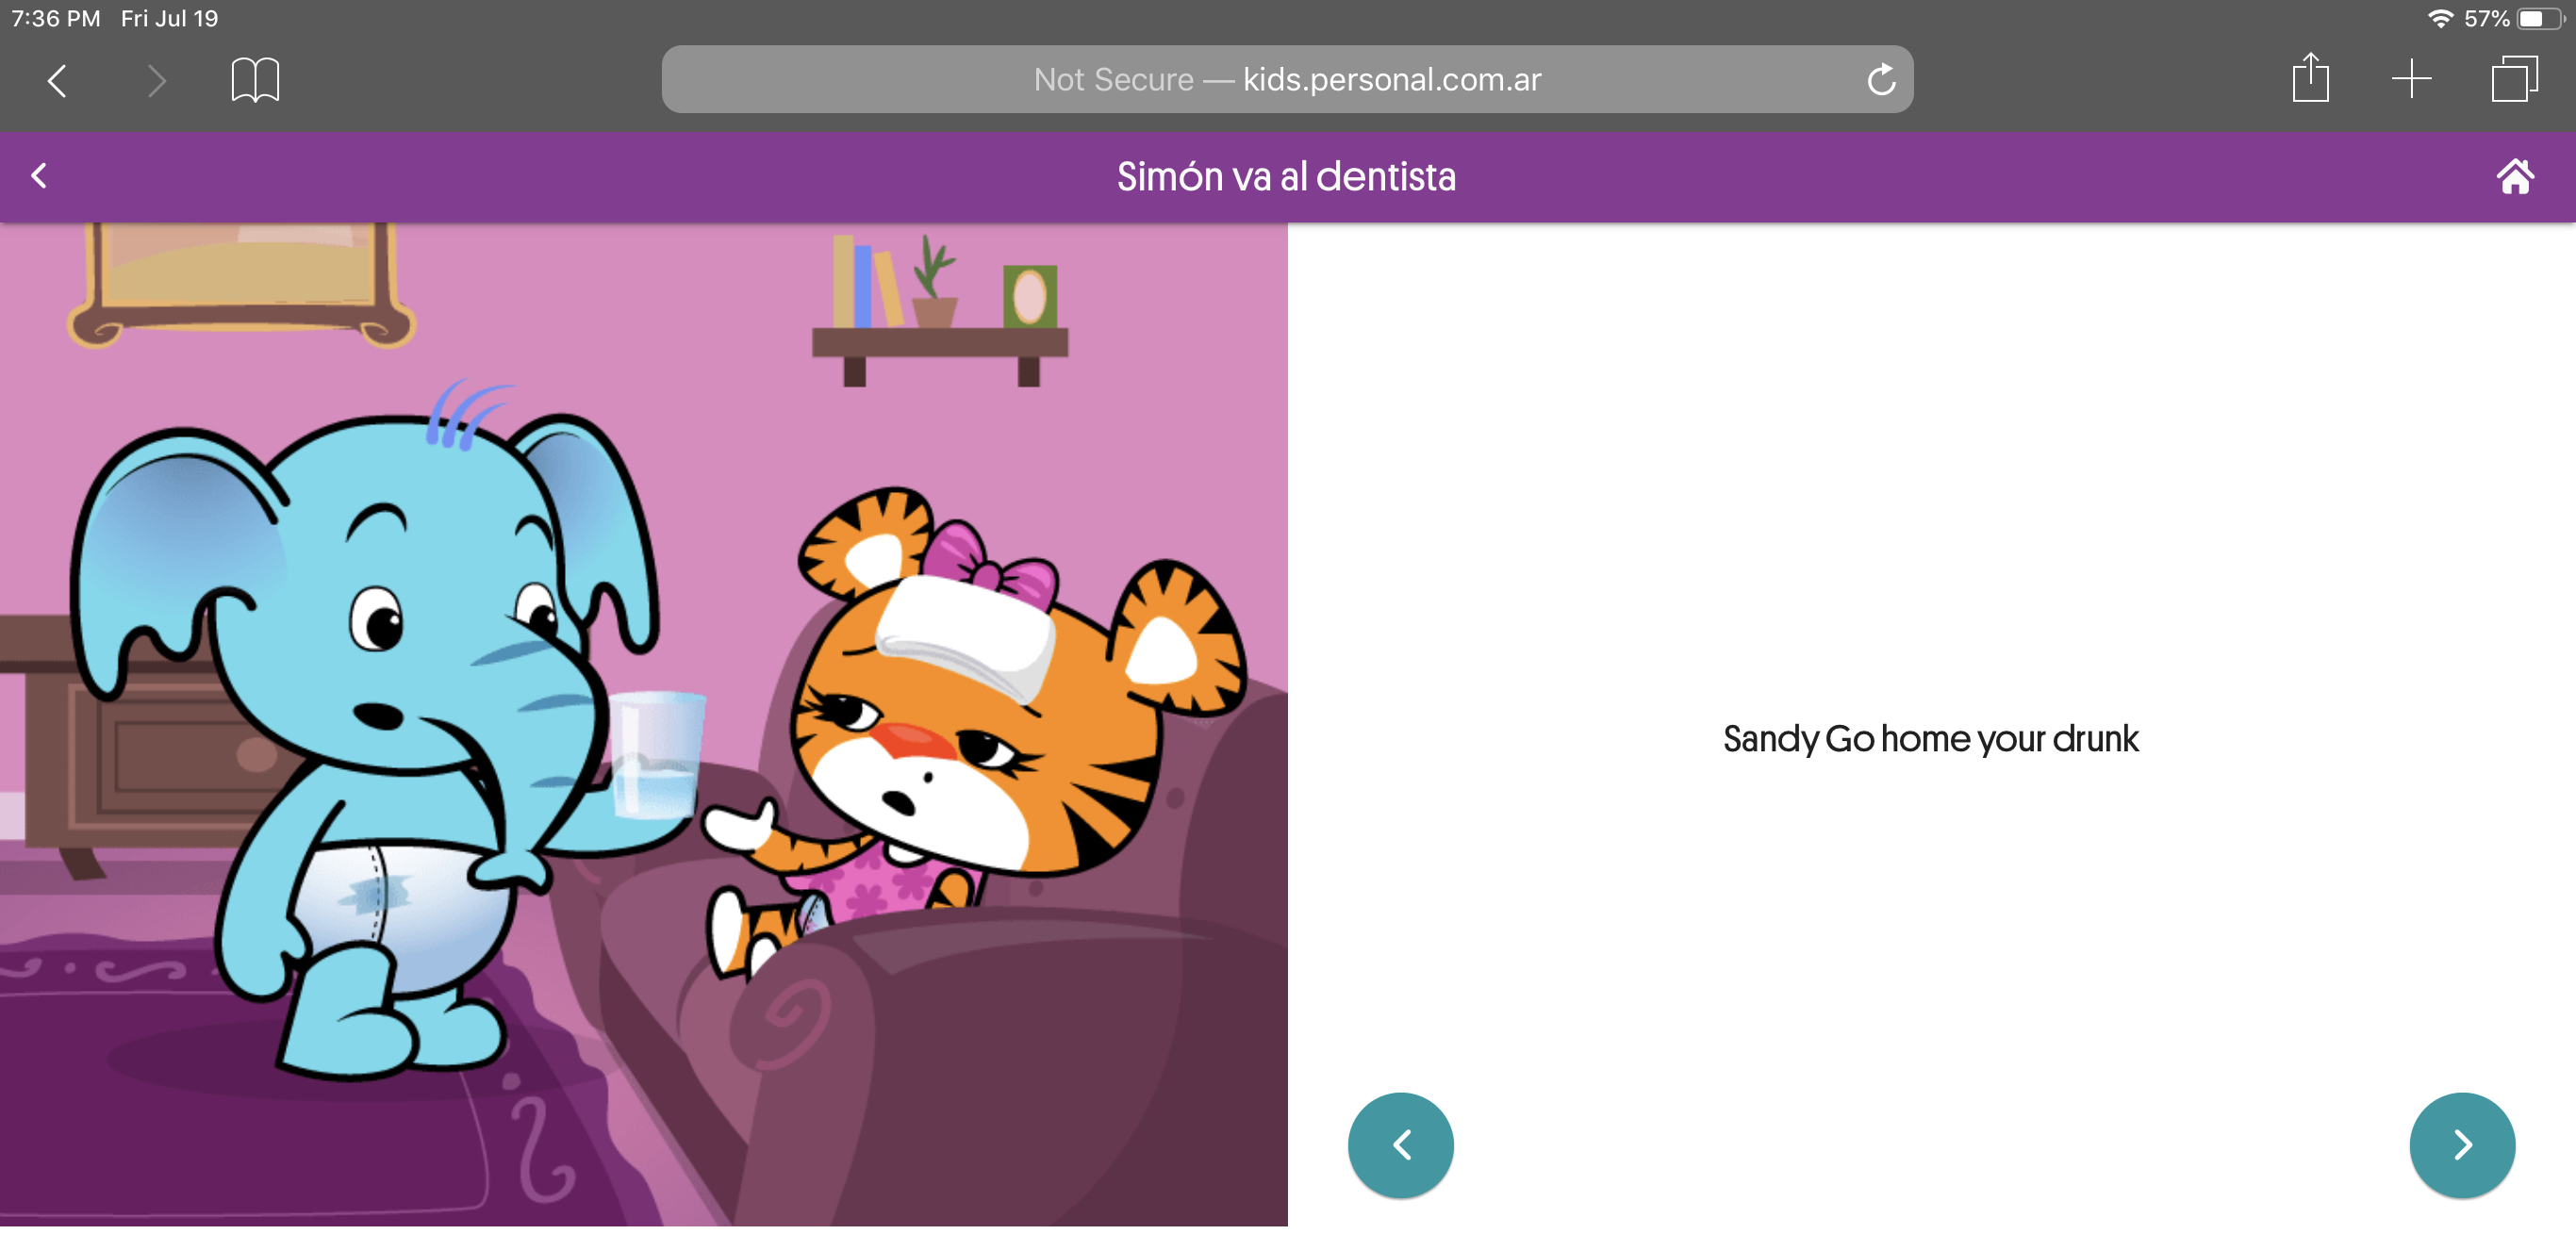Tap the 'Sandy Go home your drunk' text
This screenshot has width=2576, height=1234.
point(1930,739)
